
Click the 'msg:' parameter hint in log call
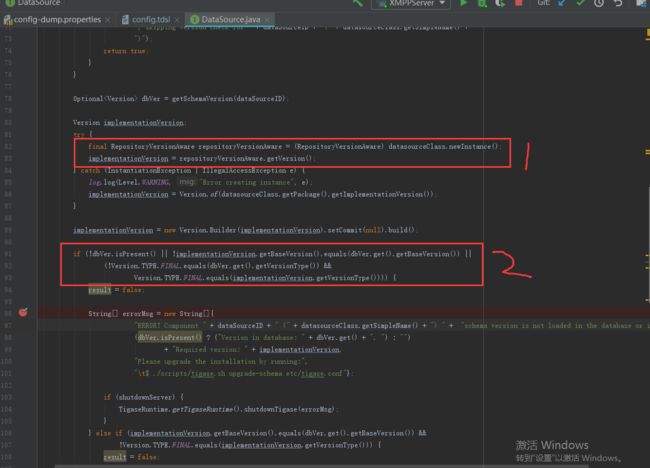pos(186,182)
